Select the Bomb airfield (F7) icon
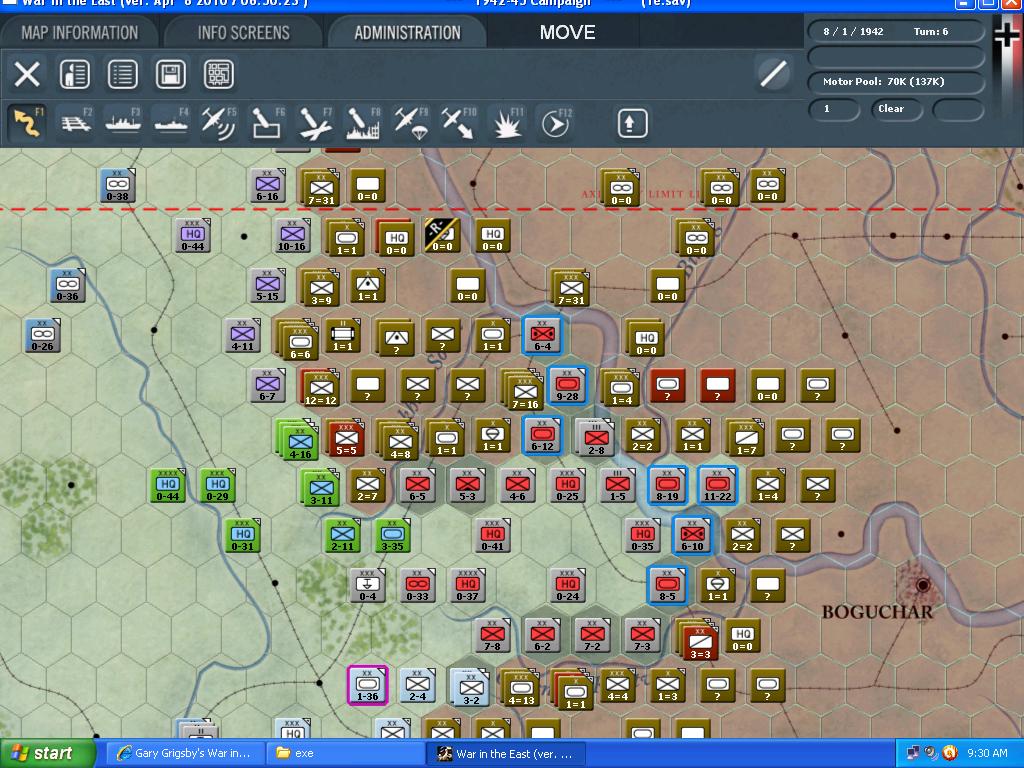This screenshot has height=768, width=1024. (315, 122)
